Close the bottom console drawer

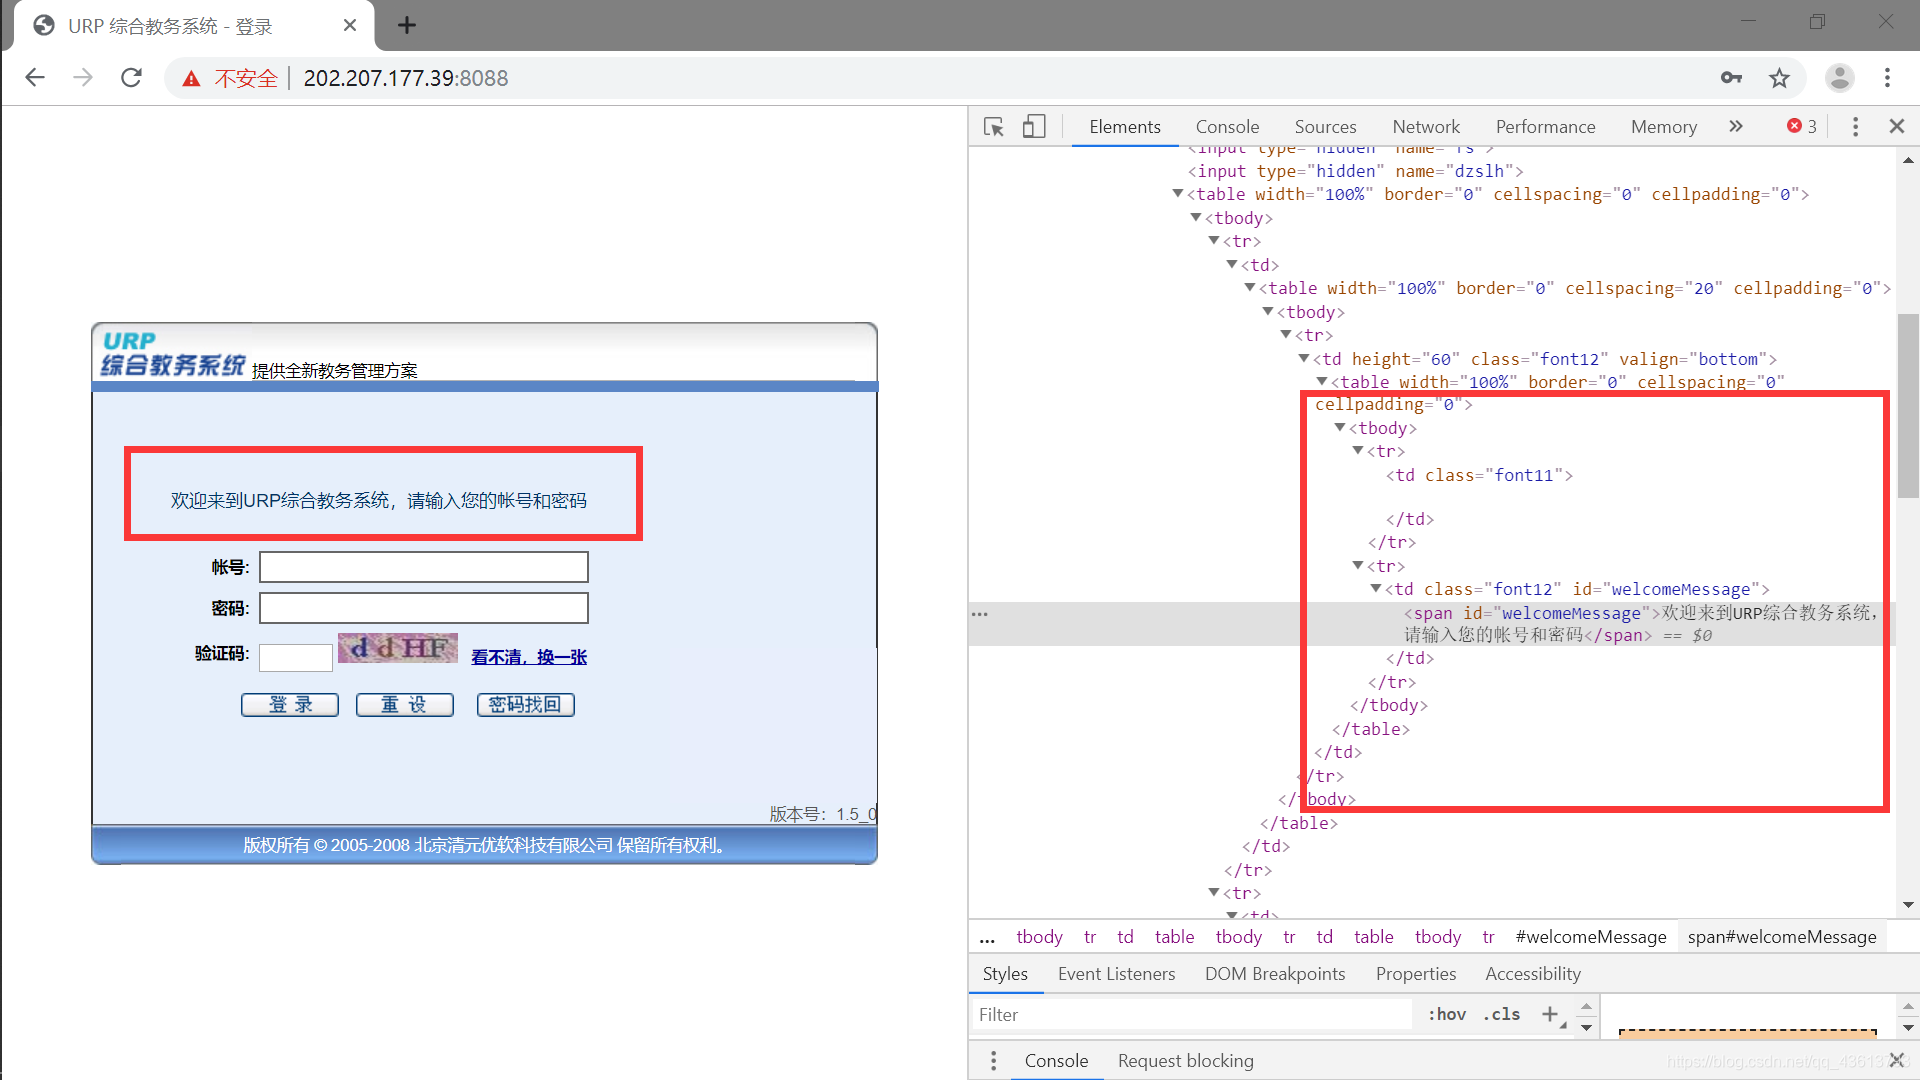pos(1897,1060)
